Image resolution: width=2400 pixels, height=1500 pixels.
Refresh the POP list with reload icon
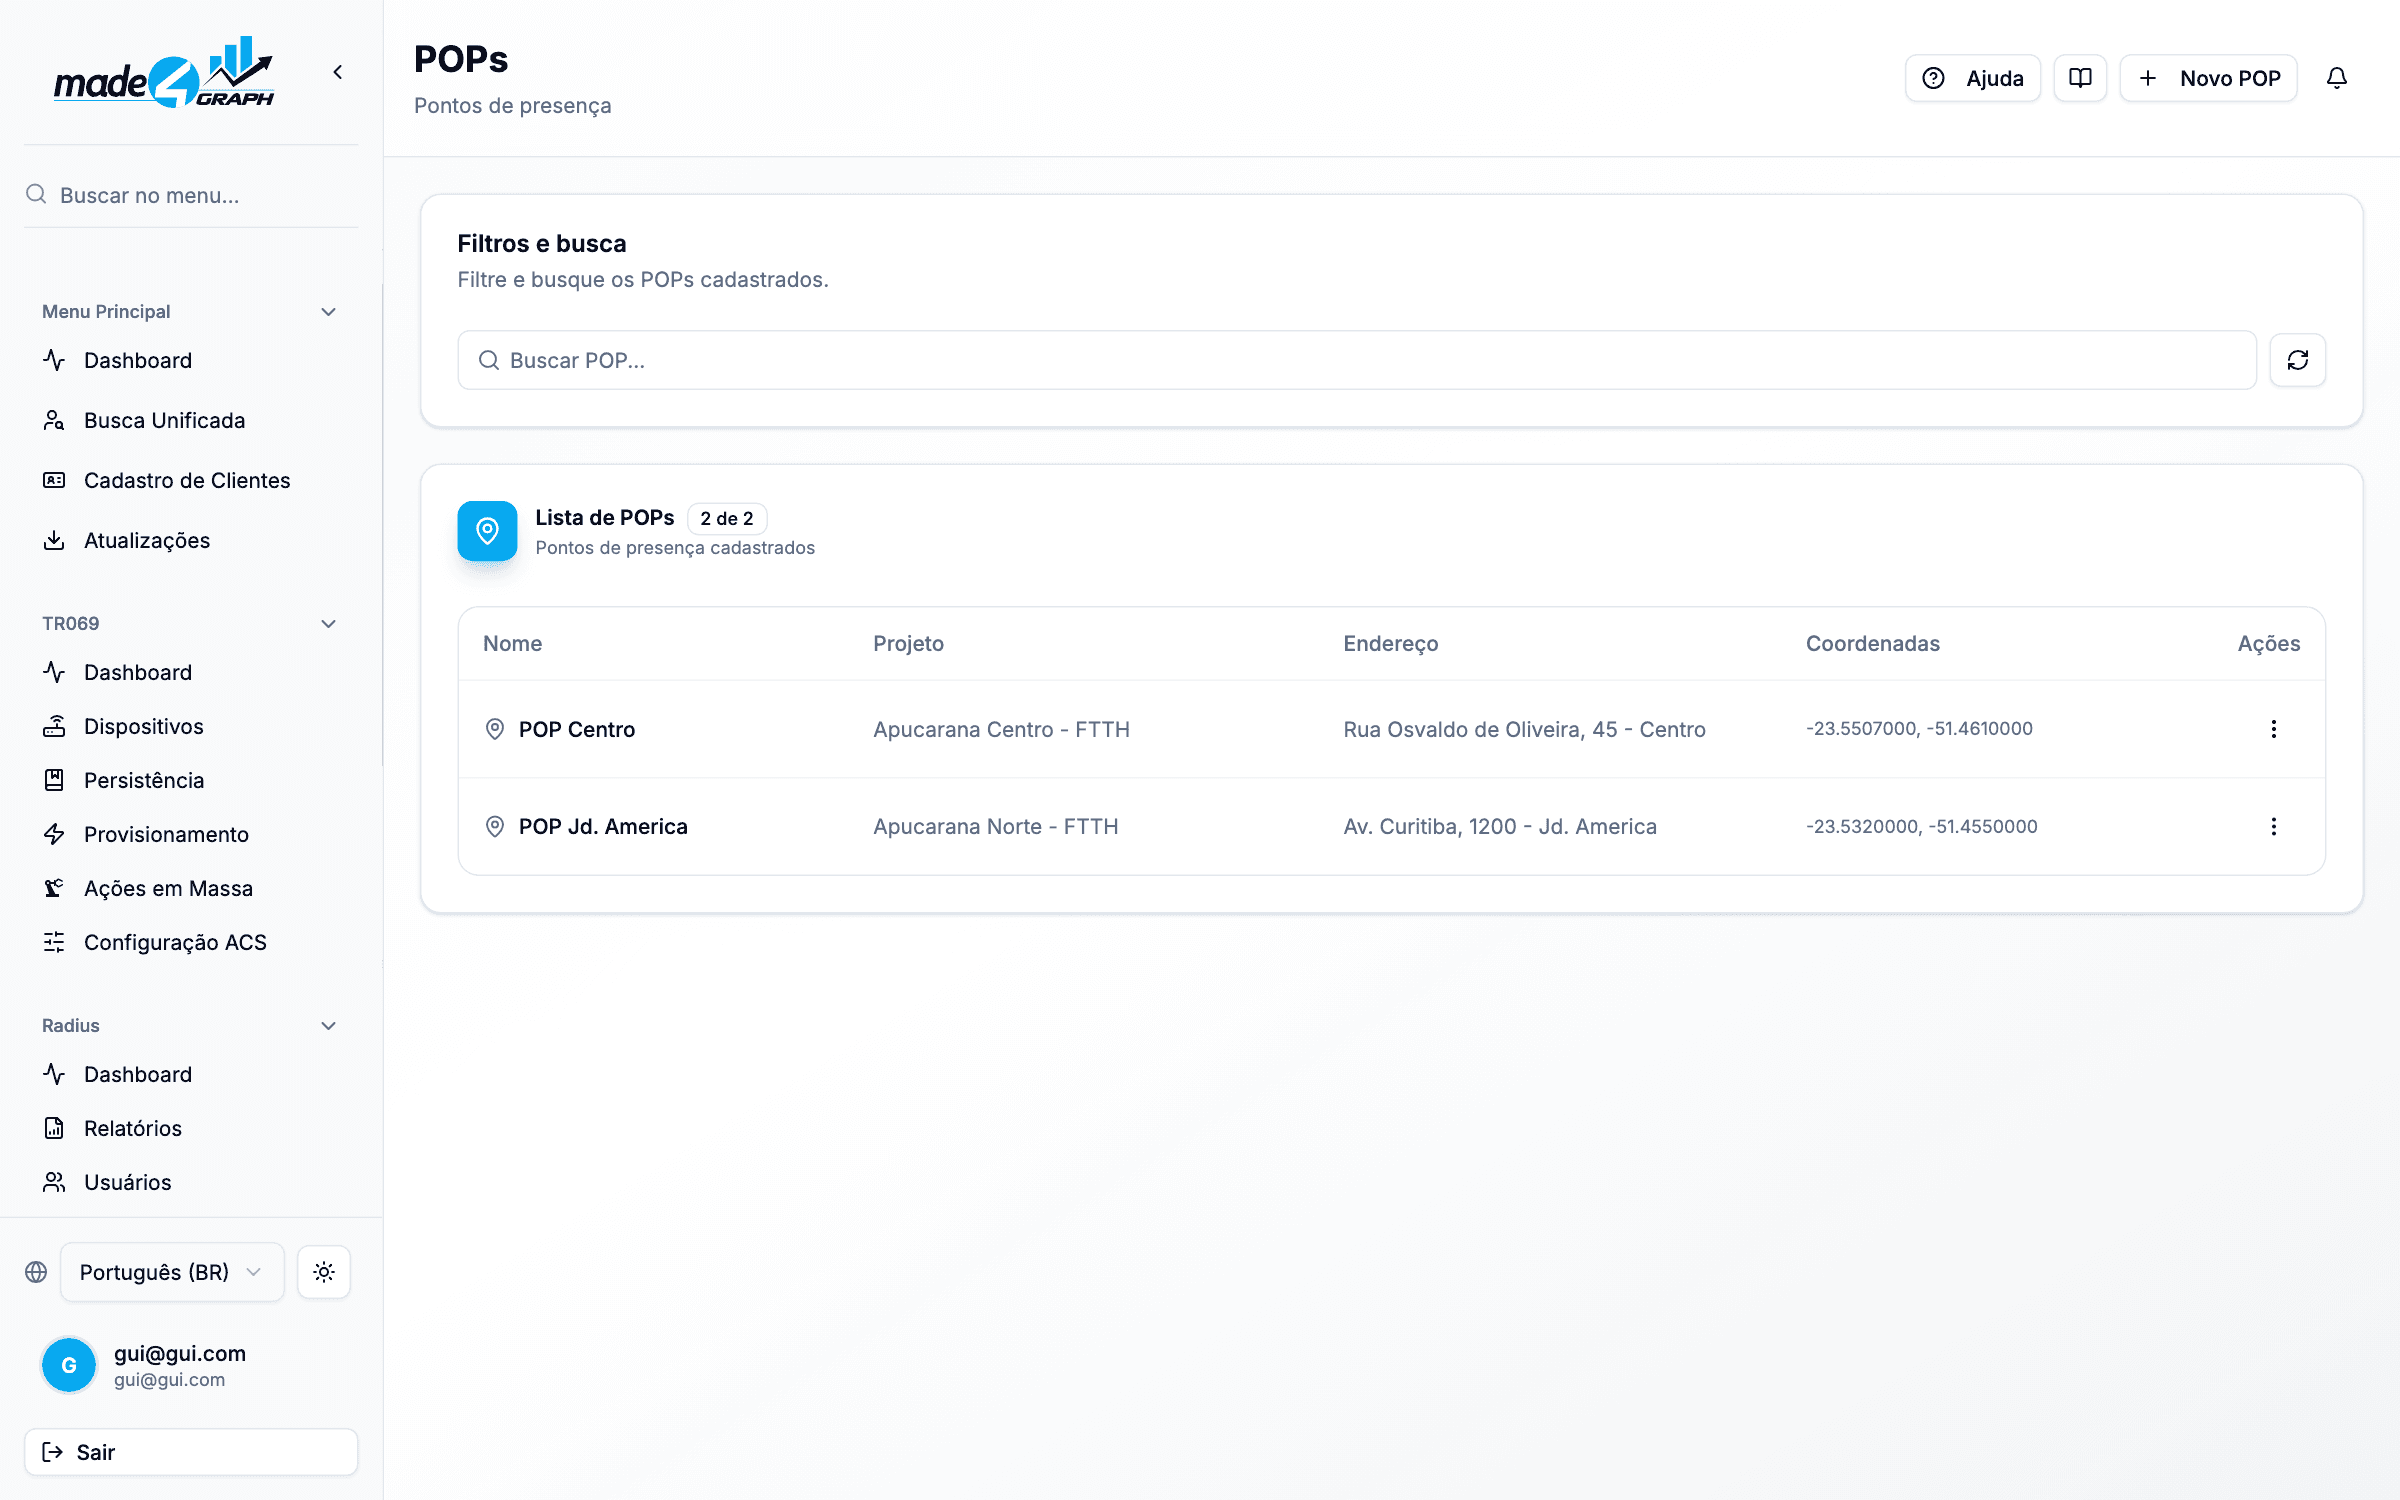pyautogui.click(x=2297, y=360)
